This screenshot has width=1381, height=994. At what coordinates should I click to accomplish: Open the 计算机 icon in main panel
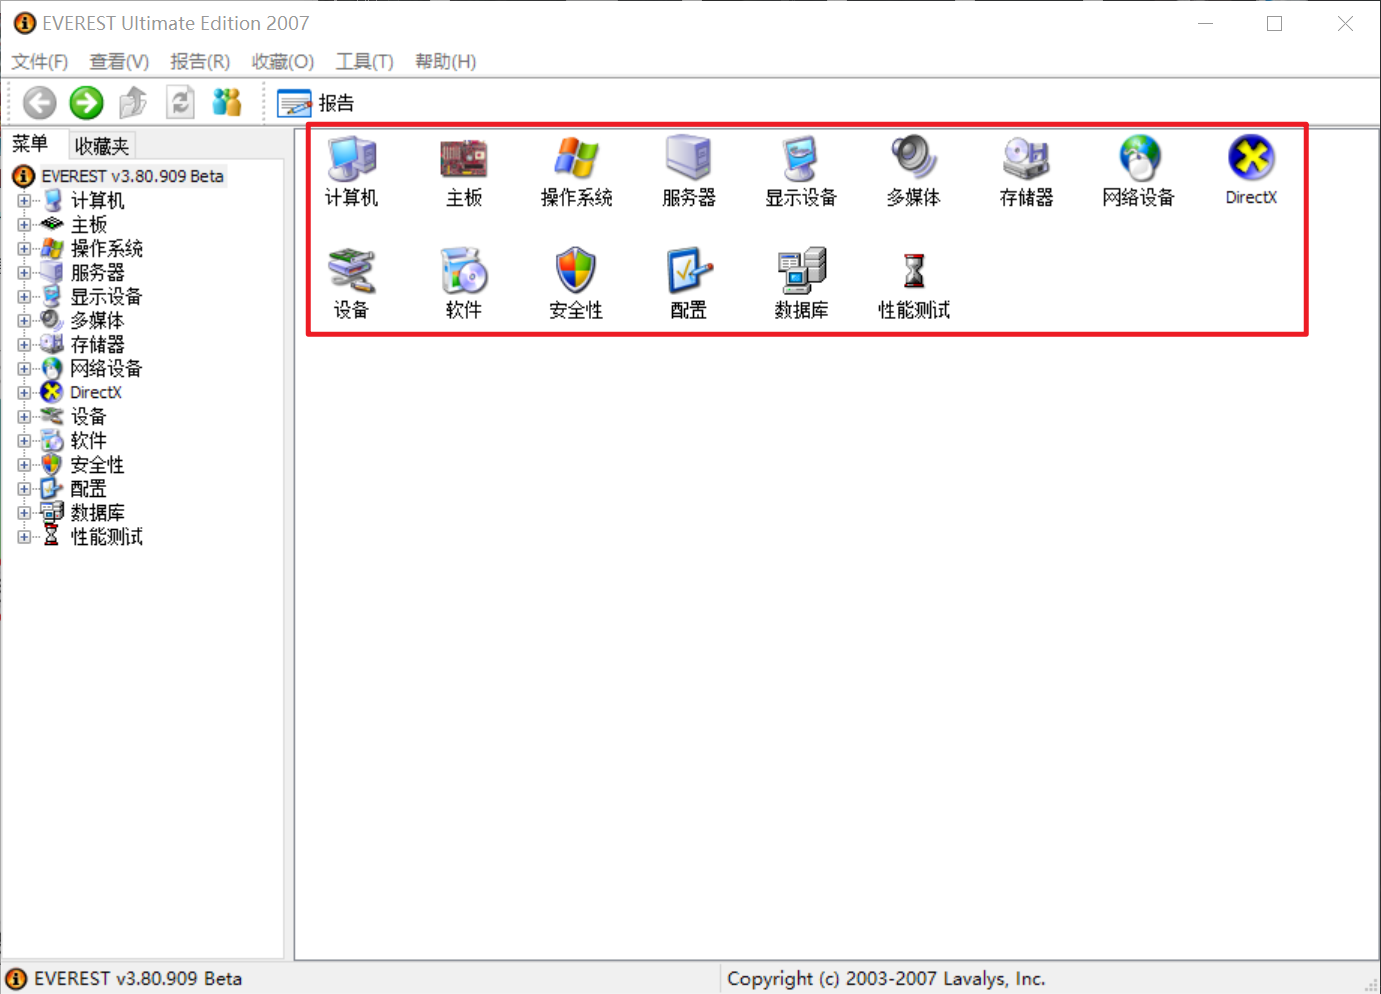coord(352,159)
